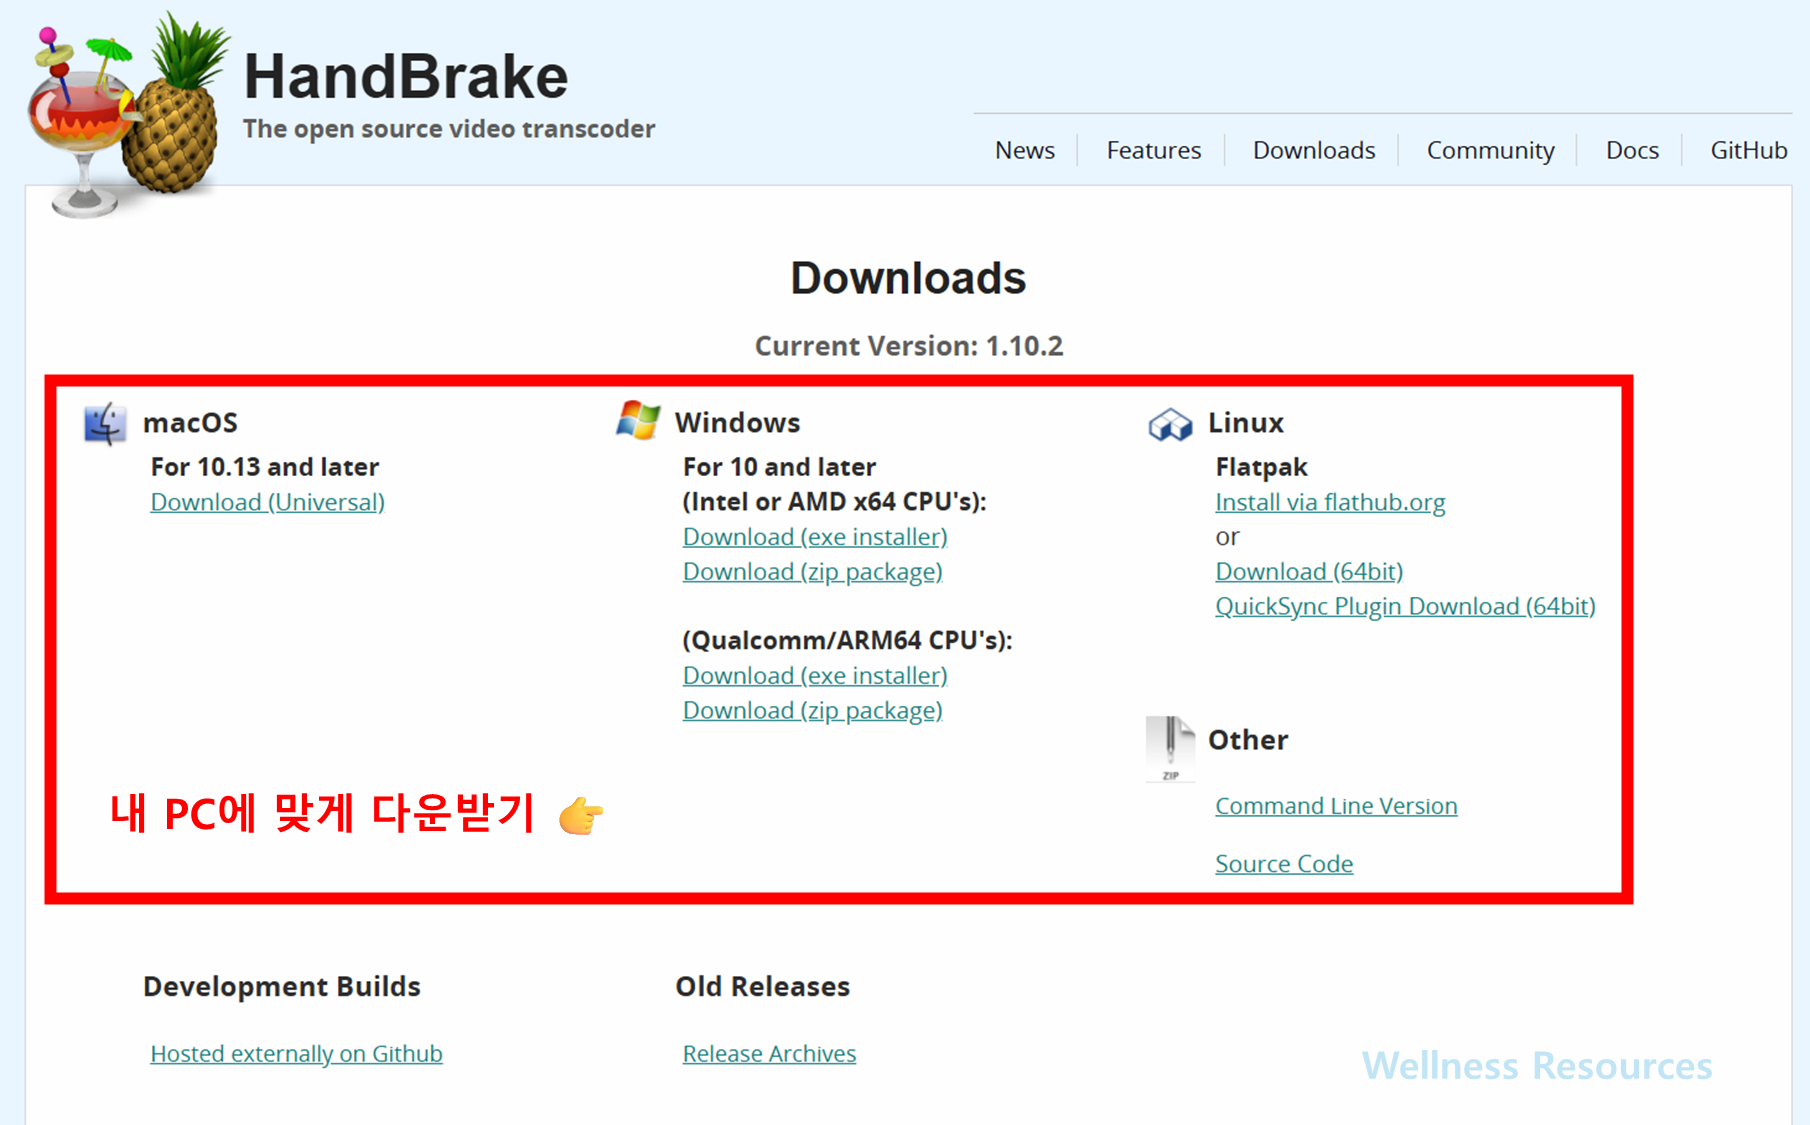Screen dimensions: 1810x1125
Task: Click '(Intel or AMD x64 CPU's):' label
Action: click(x=834, y=502)
